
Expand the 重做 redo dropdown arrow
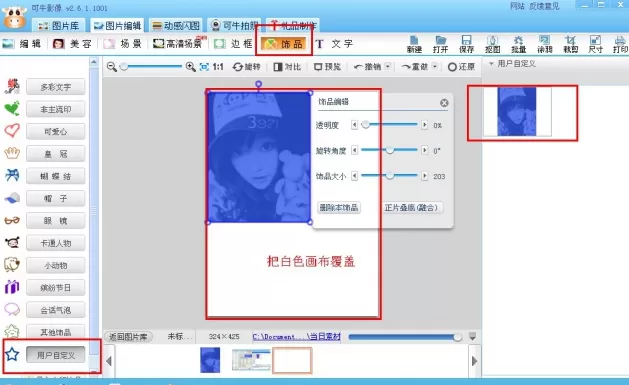click(x=435, y=67)
